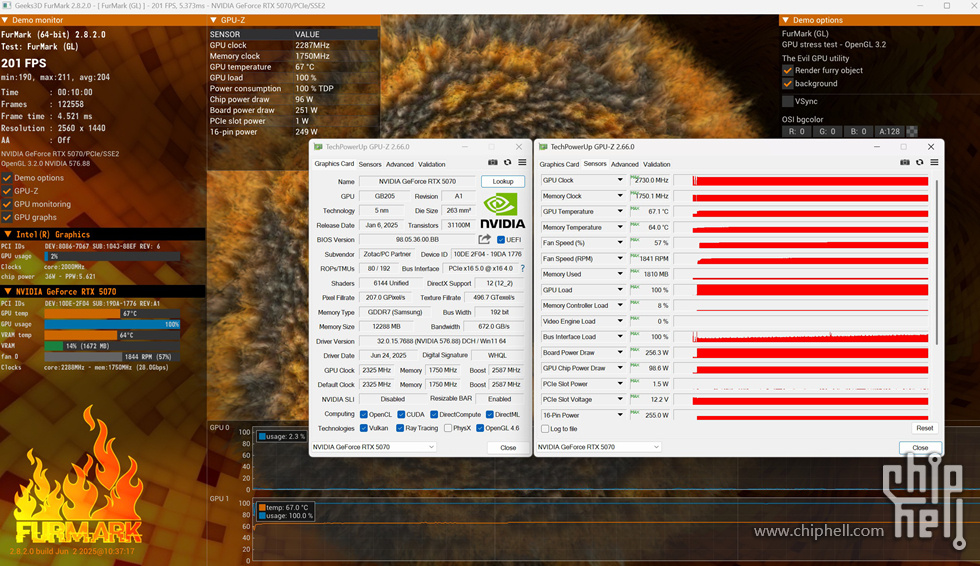Collapse the Demo options panel

click(x=786, y=20)
